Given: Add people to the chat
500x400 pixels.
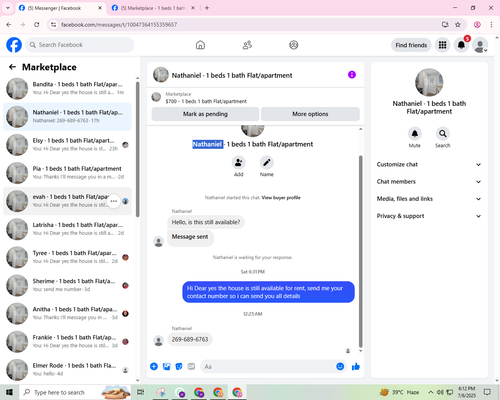Looking at the screenshot, I should coord(239,162).
